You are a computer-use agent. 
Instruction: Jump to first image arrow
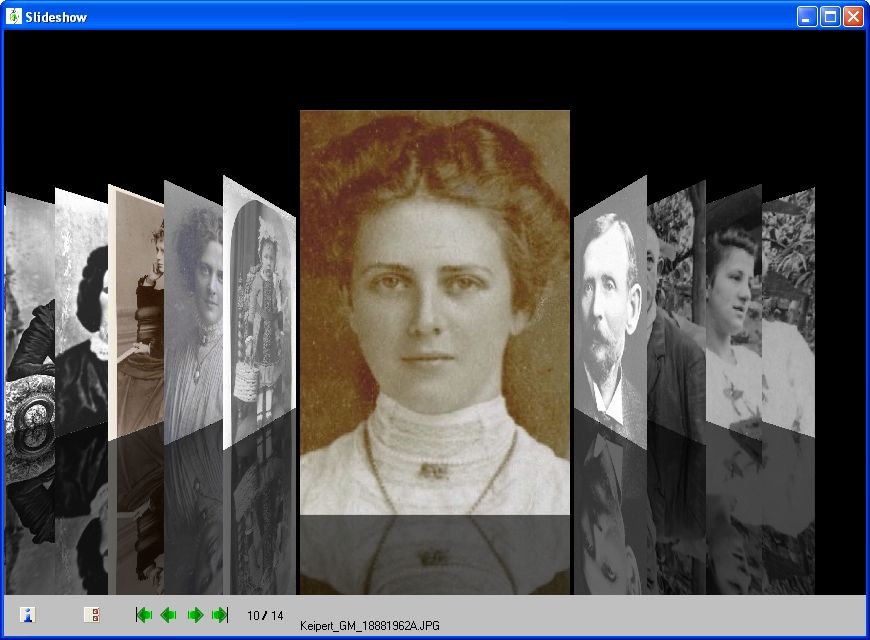point(144,614)
